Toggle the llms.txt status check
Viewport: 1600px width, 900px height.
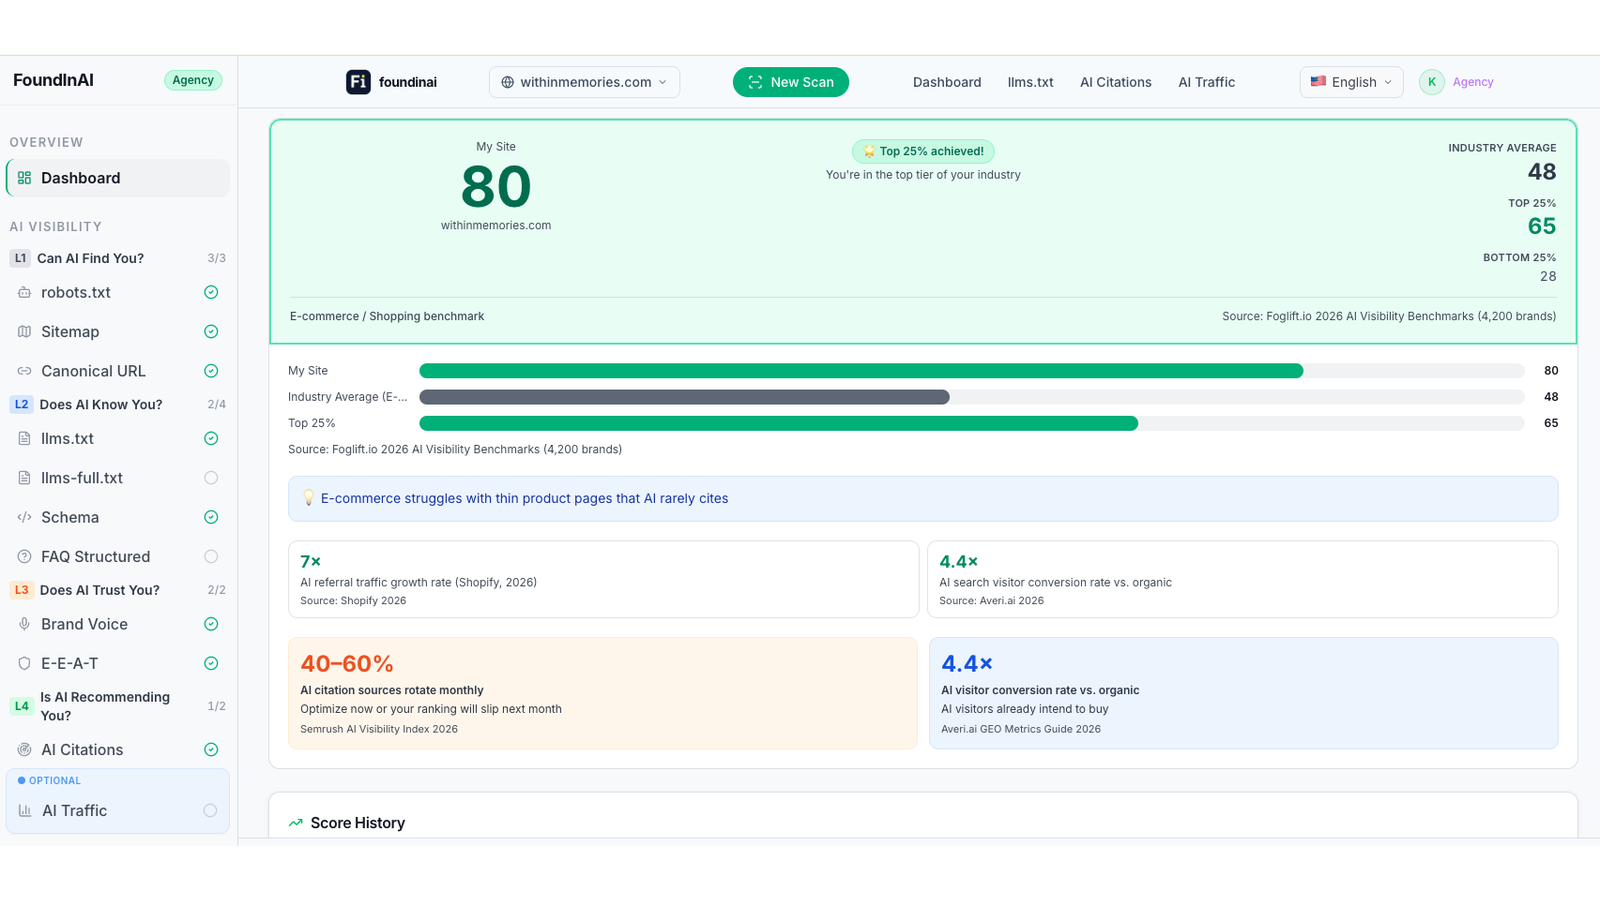[x=211, y=439]
